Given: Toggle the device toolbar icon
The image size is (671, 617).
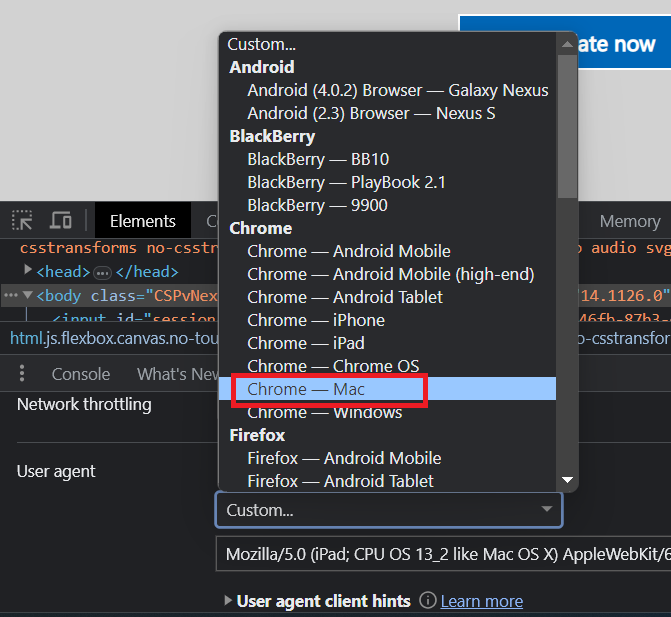Looking at the screenshot, I should [x=61, y=220].
